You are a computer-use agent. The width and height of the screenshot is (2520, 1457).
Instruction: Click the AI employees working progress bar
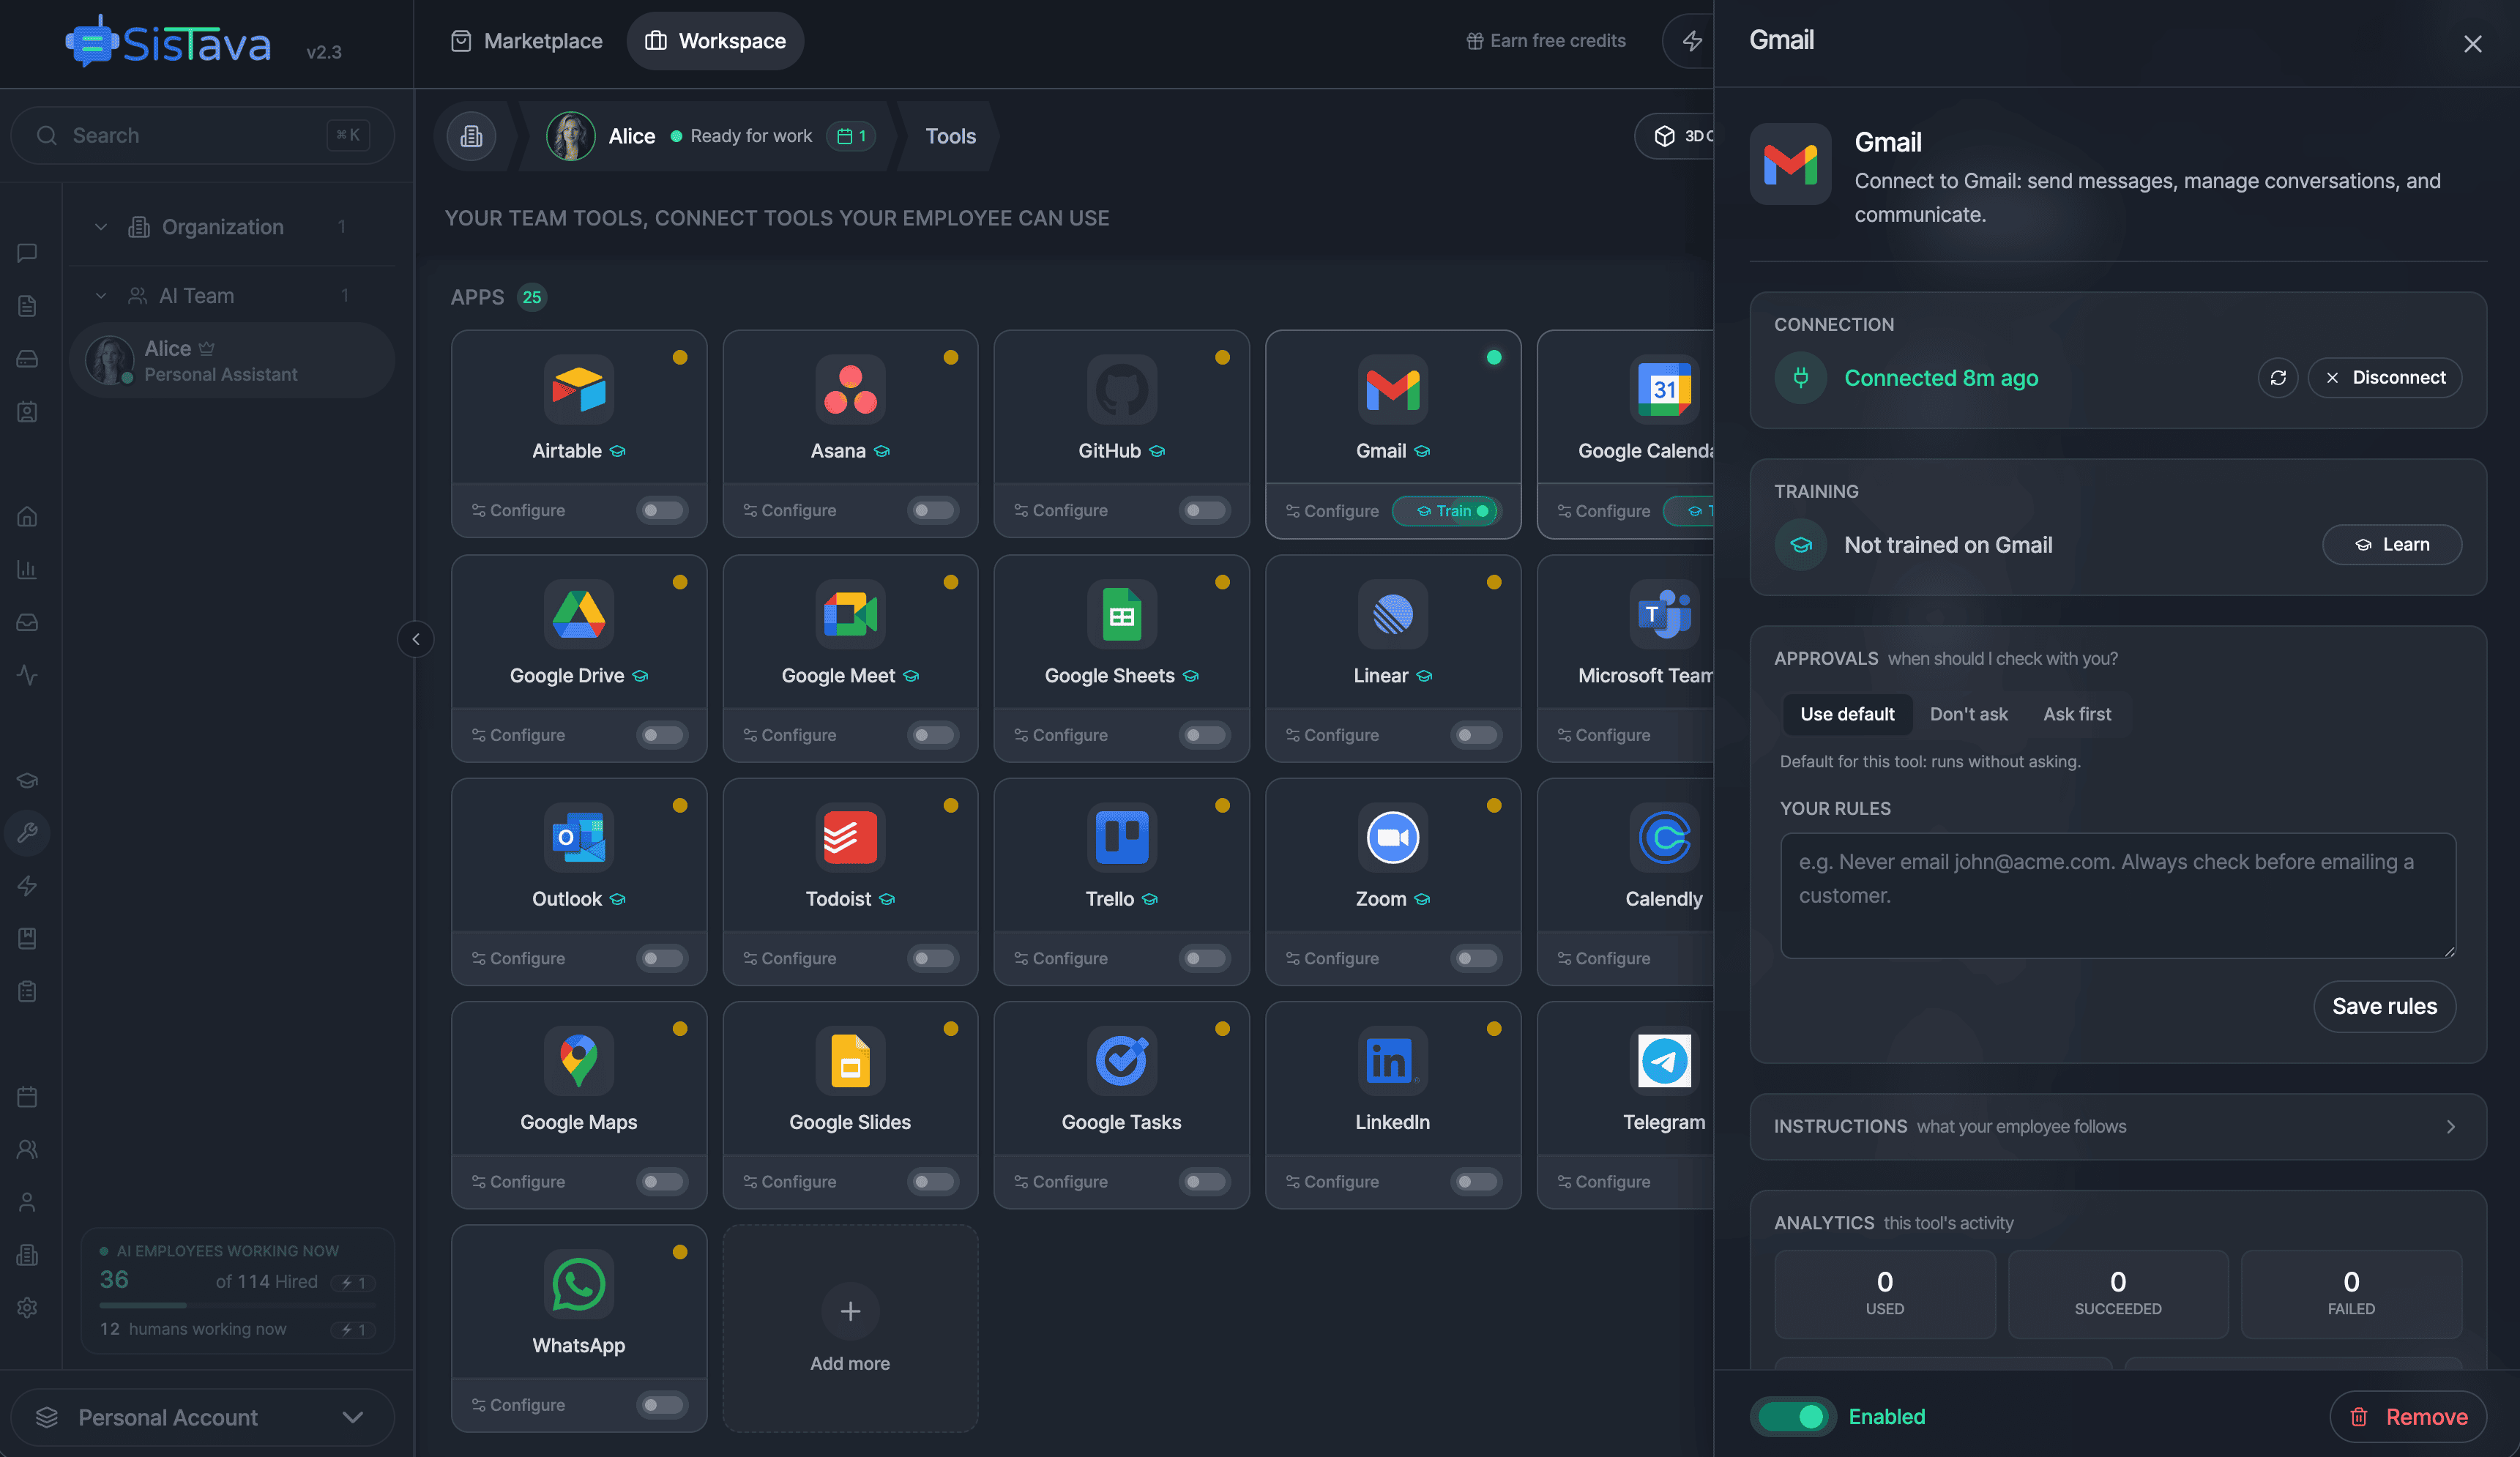(238, 1305)
